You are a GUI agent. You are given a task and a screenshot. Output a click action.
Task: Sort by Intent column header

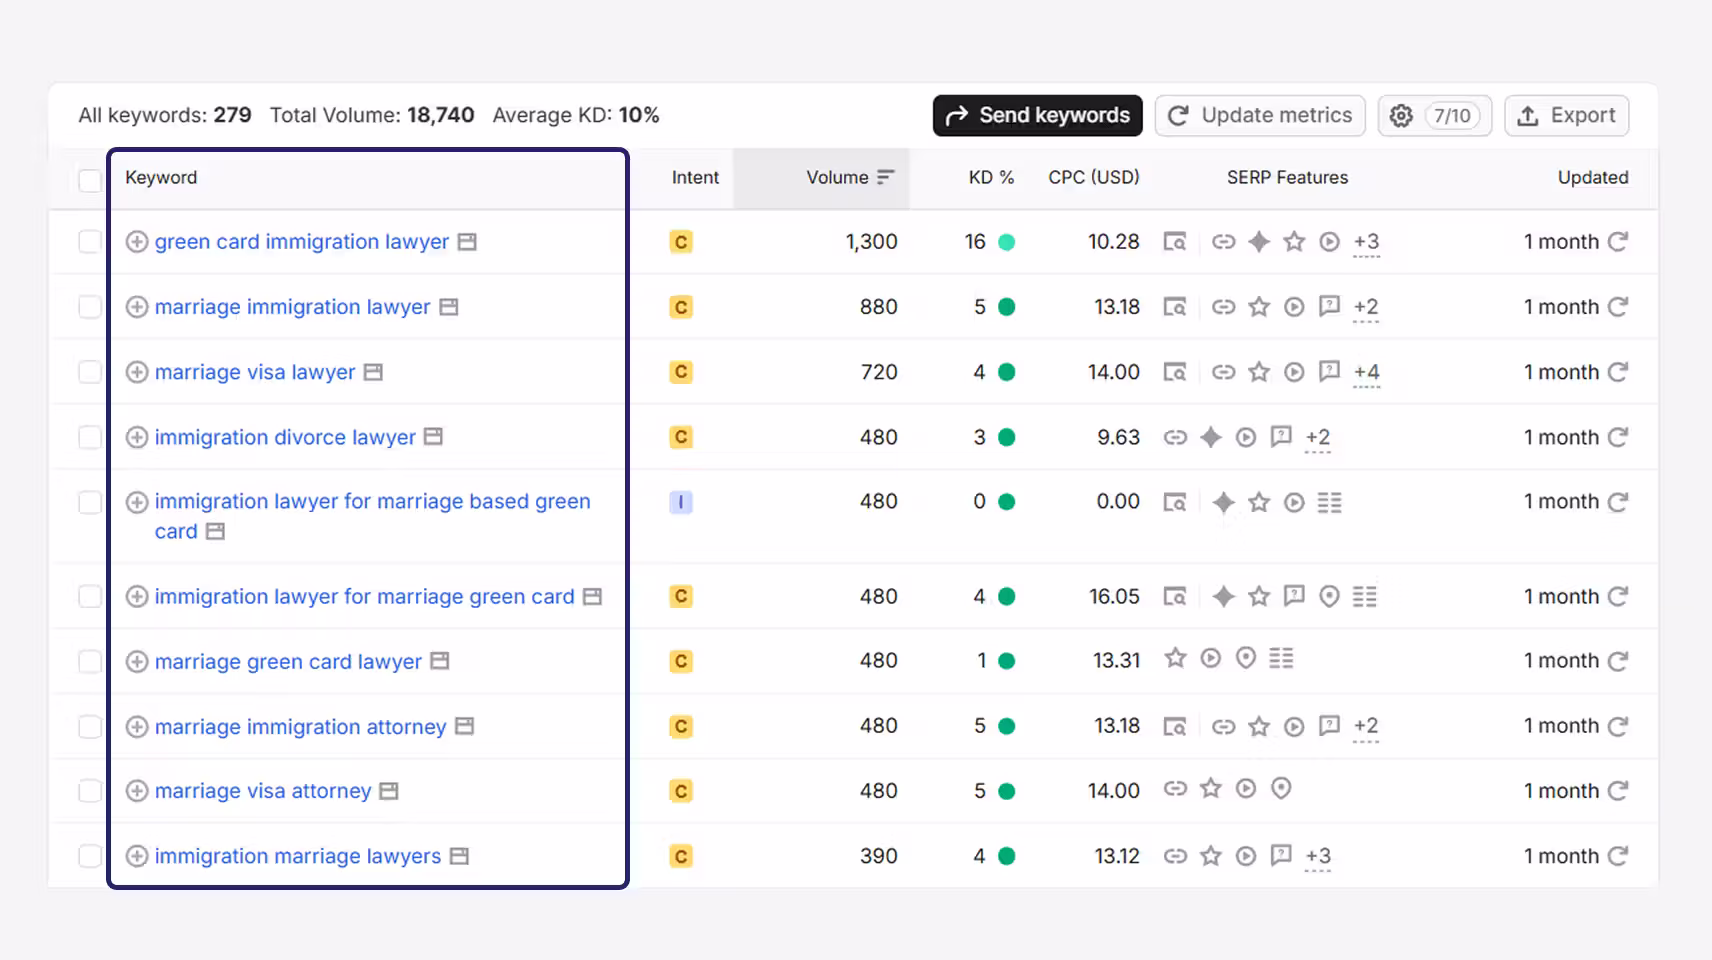695,177
